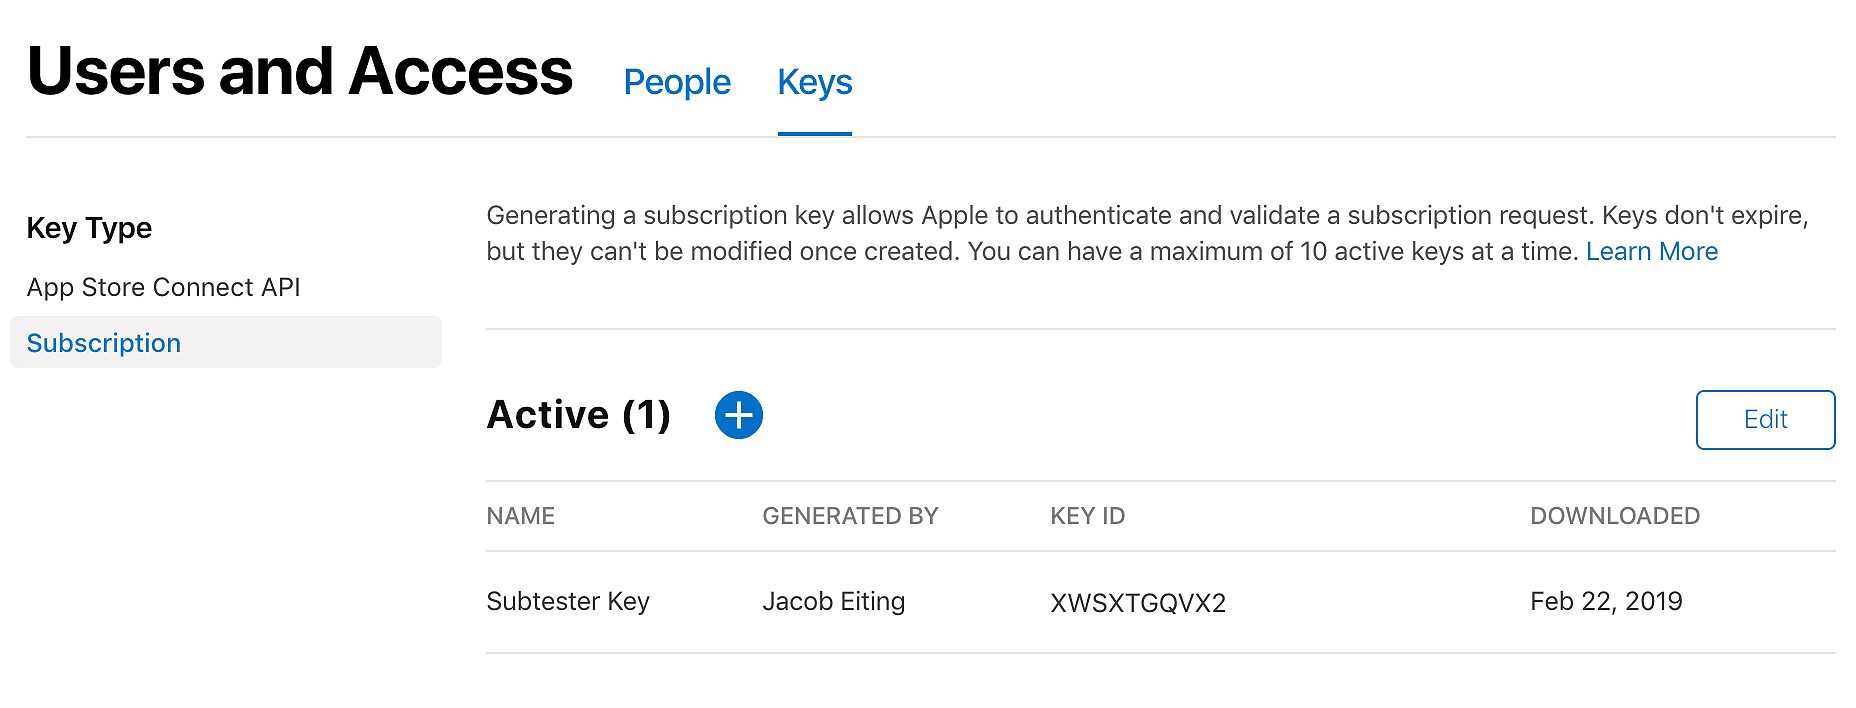Click Jacob Eiting in the row
This screenshot has width=1856, height=708.
[x=834, y=601]
